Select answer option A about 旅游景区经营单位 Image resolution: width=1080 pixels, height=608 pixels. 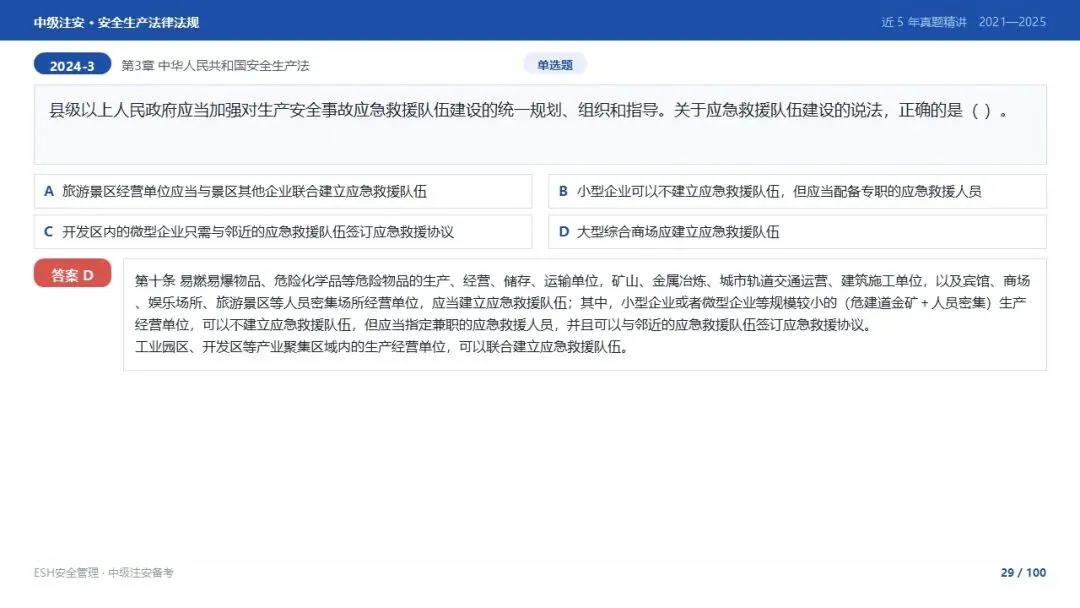[x=283, y=191]
